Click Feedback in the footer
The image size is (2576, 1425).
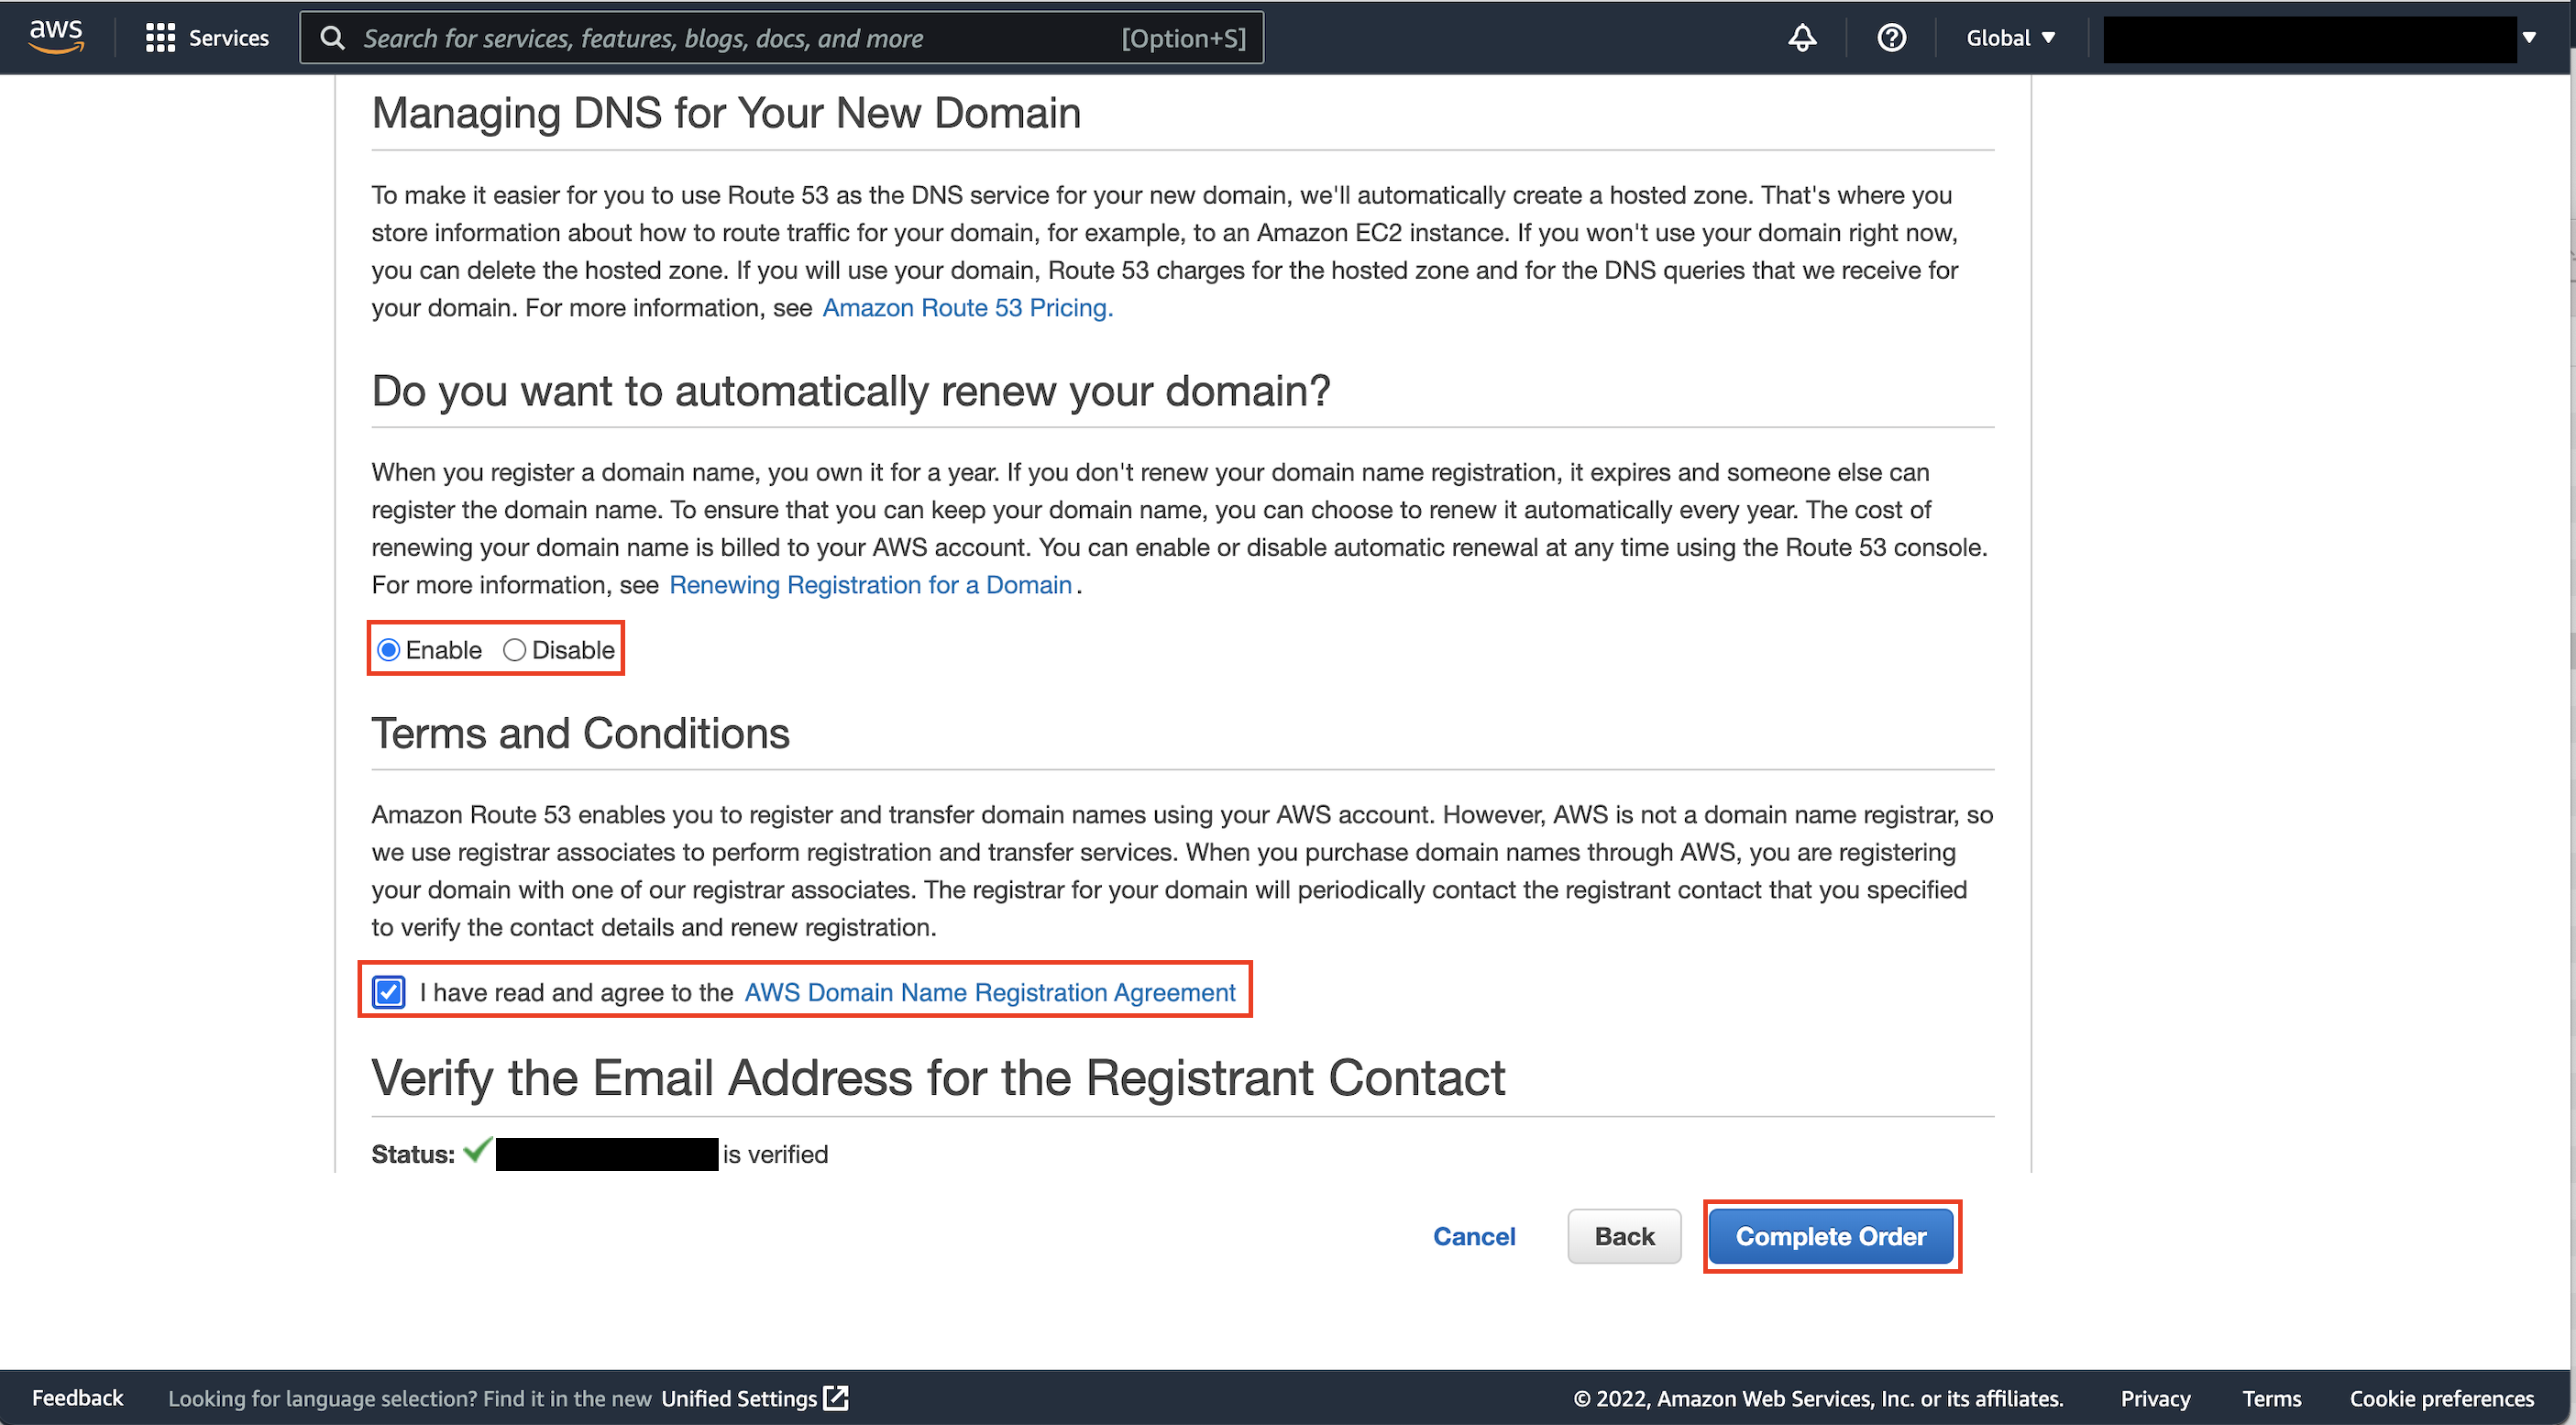[x=77, y=1398]
